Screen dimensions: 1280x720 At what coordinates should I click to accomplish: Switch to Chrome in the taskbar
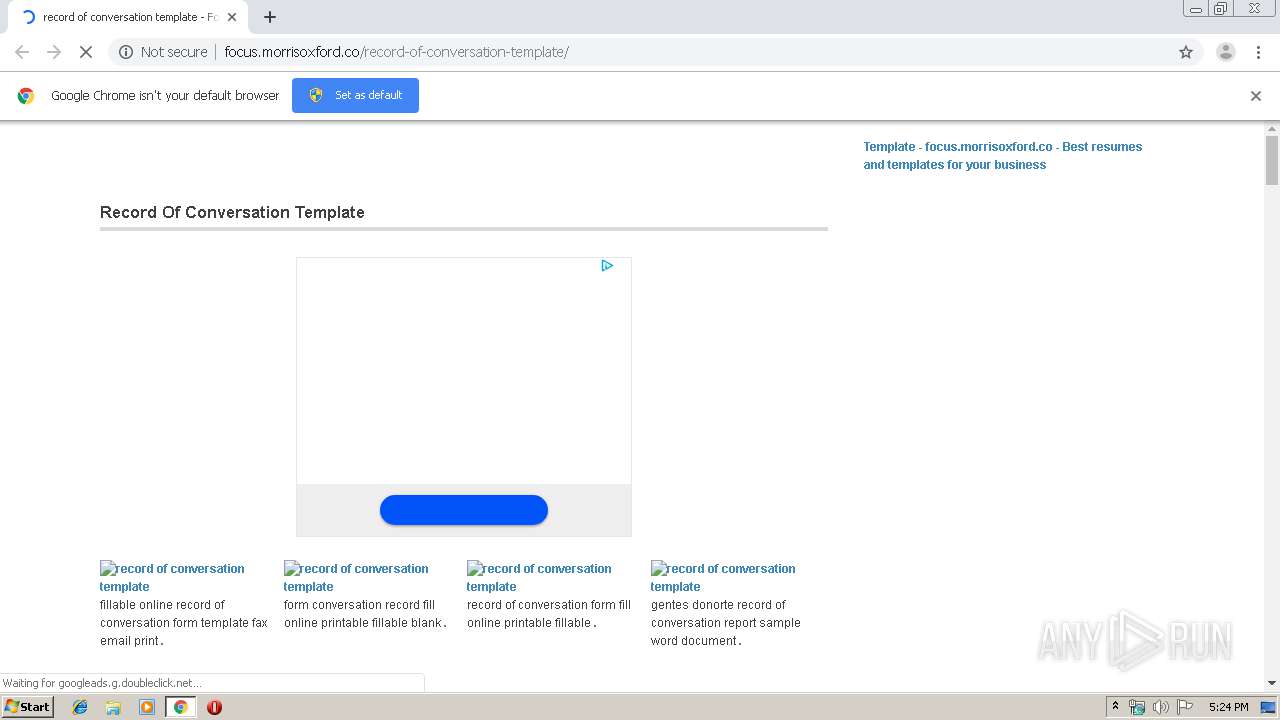[180, 707]
